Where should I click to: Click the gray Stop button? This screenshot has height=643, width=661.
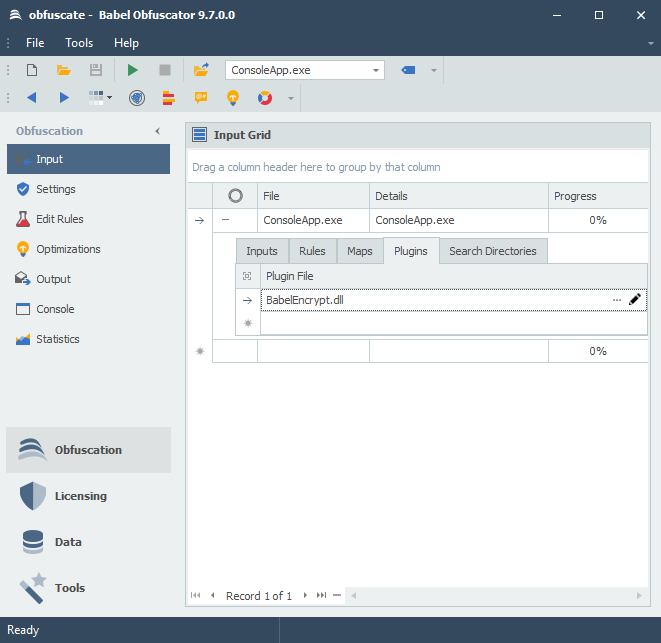coord(165,70)
